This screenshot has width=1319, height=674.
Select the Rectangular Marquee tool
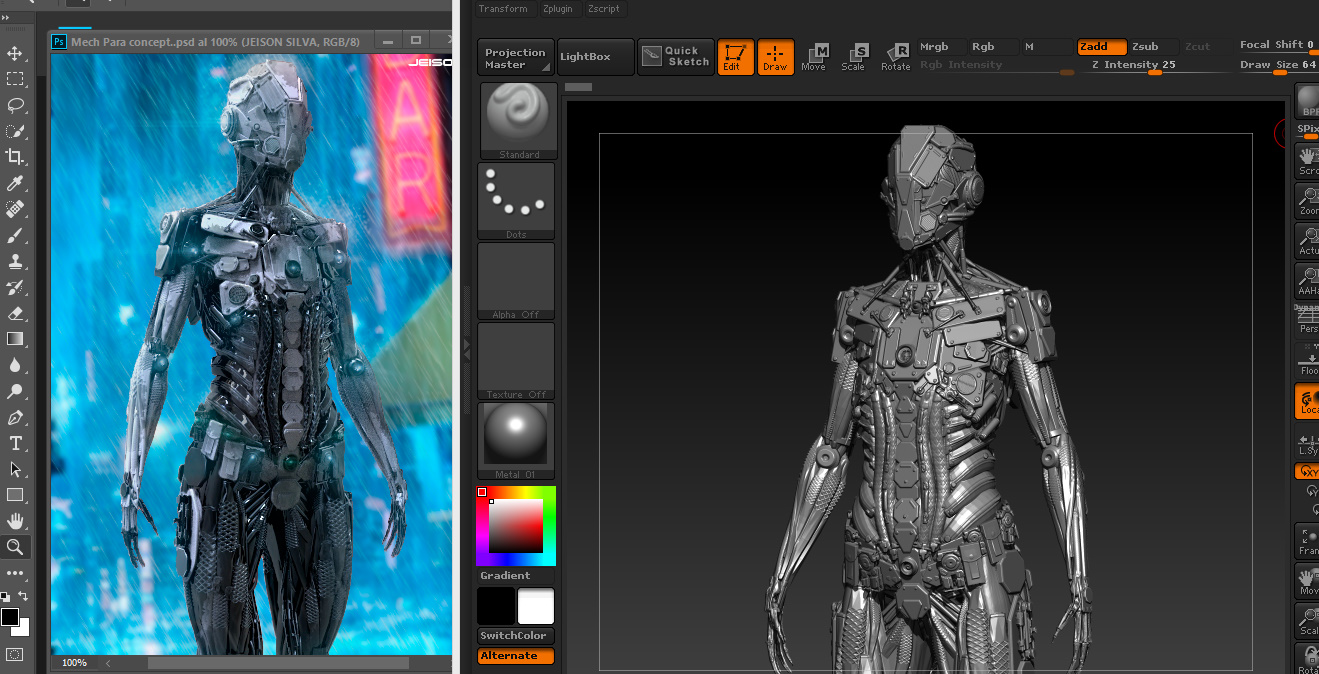tap(15, 79)
